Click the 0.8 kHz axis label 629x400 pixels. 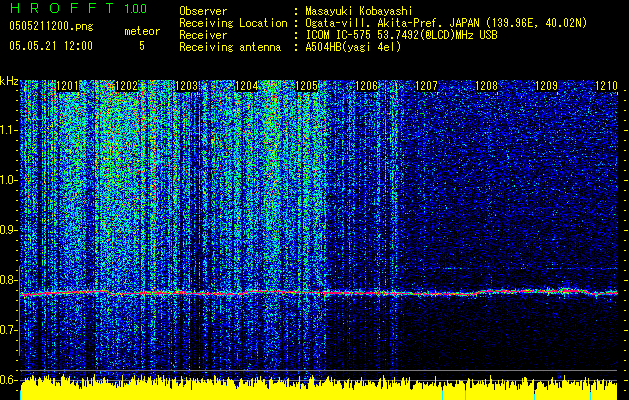pos(9,280)
